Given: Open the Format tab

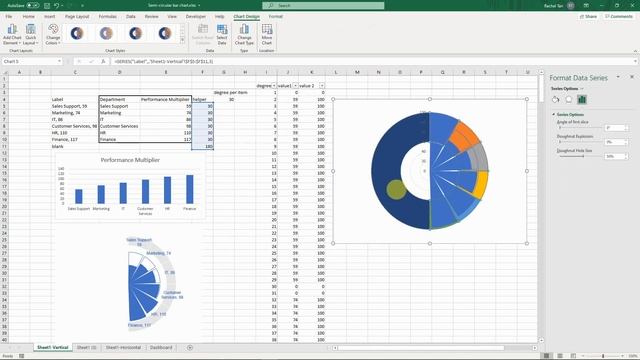Looking at the screenshot, I should 276,16.
